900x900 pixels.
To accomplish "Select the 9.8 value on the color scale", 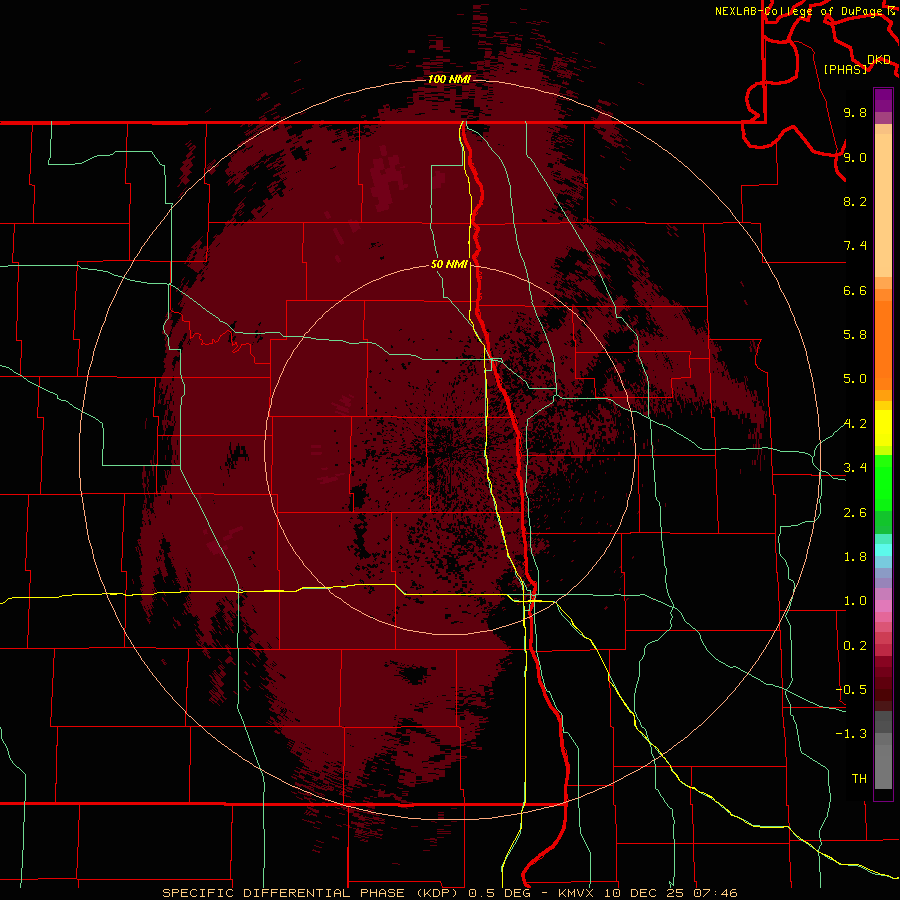I will click(x=855, y=112).
